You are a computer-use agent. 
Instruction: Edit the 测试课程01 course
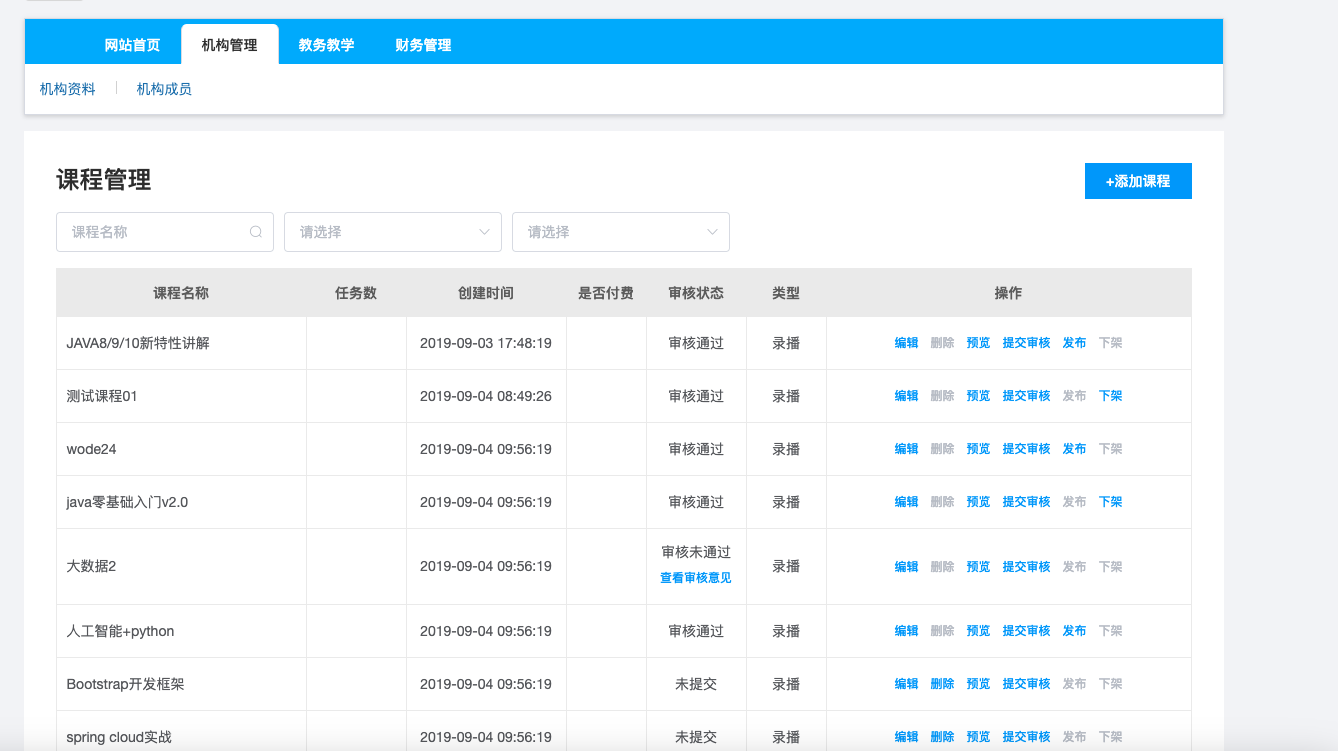(906, 396)
